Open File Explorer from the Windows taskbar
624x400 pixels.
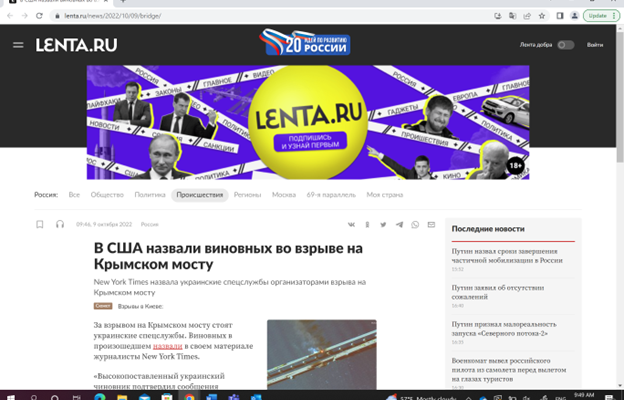pos(122,397)
